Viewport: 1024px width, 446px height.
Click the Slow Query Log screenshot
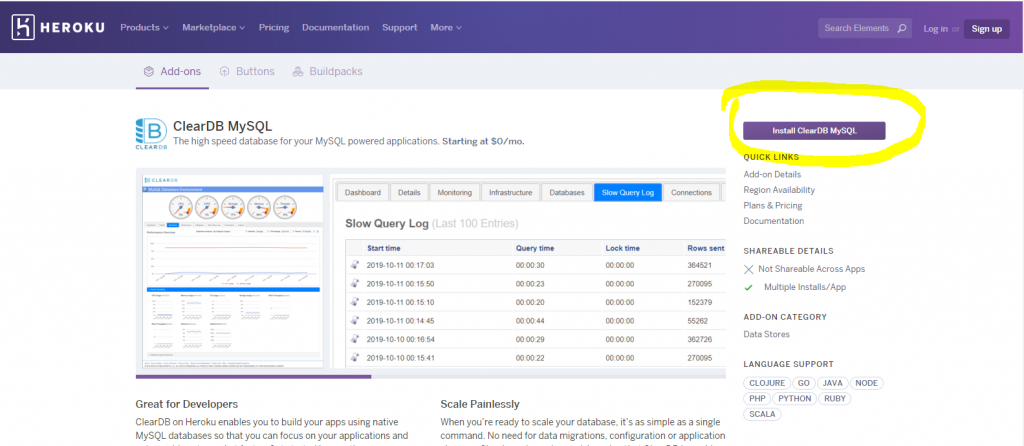[x=528, y=271]
